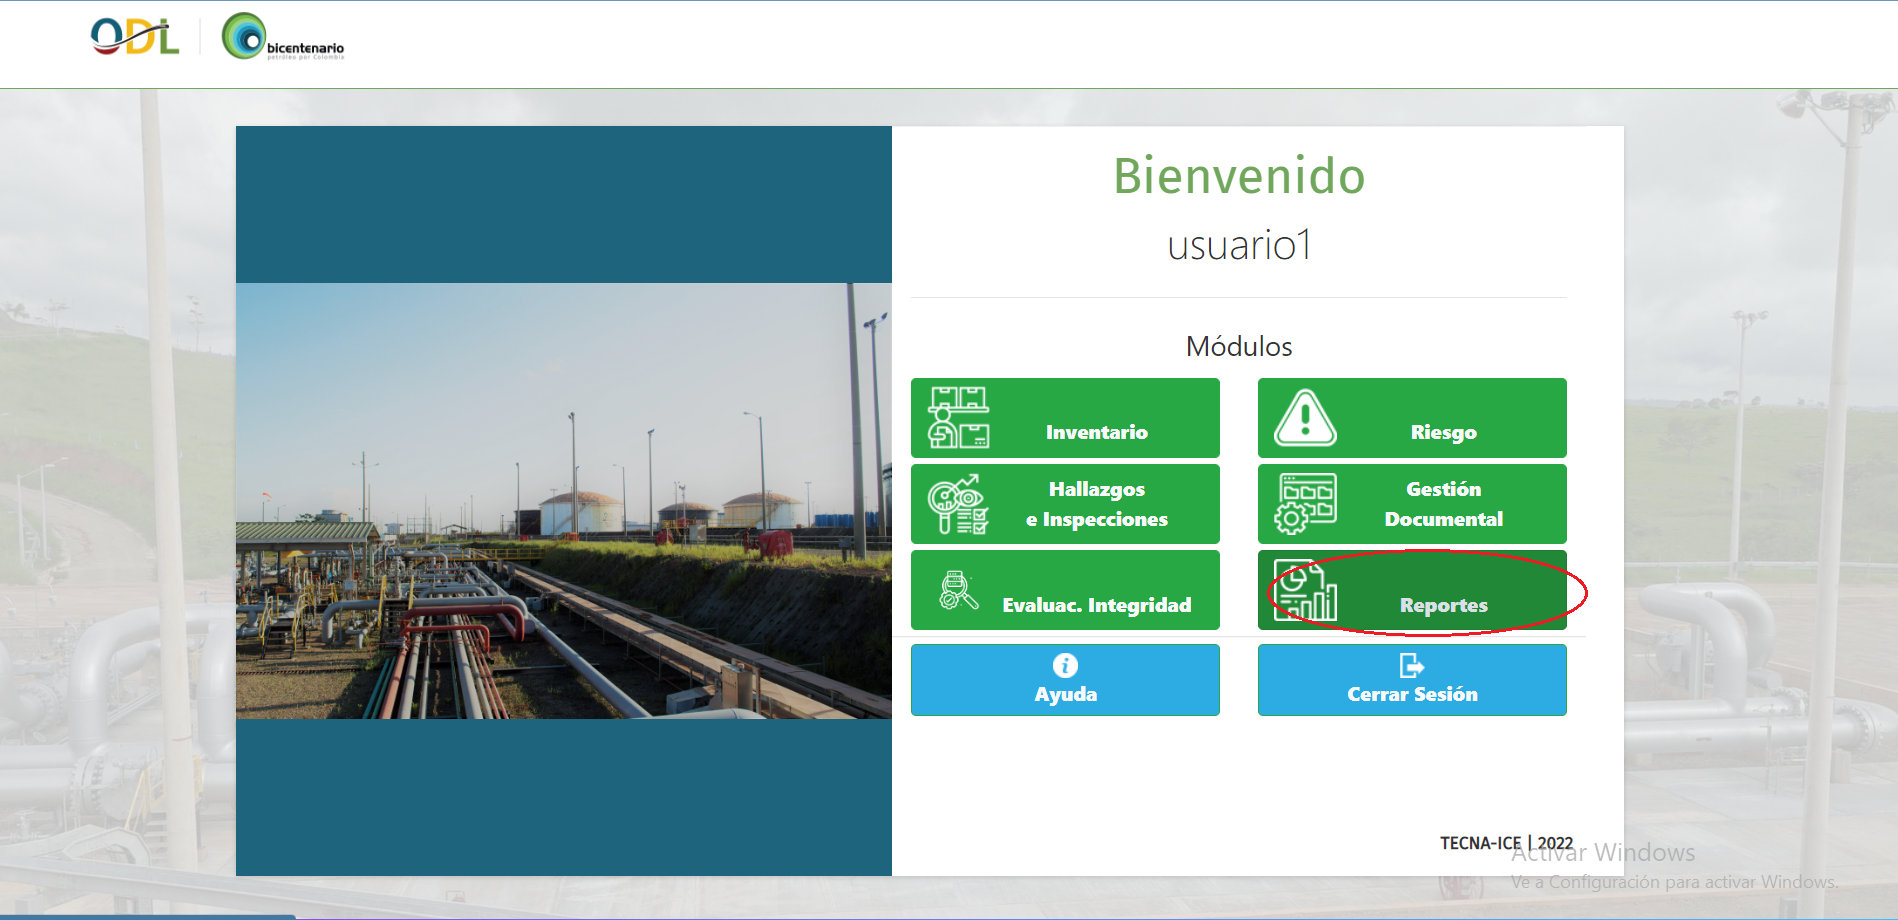Click the gear and window icon on Gestión Documental
The width and height of the screenshot is (1898, 920).
[1305, 504]
